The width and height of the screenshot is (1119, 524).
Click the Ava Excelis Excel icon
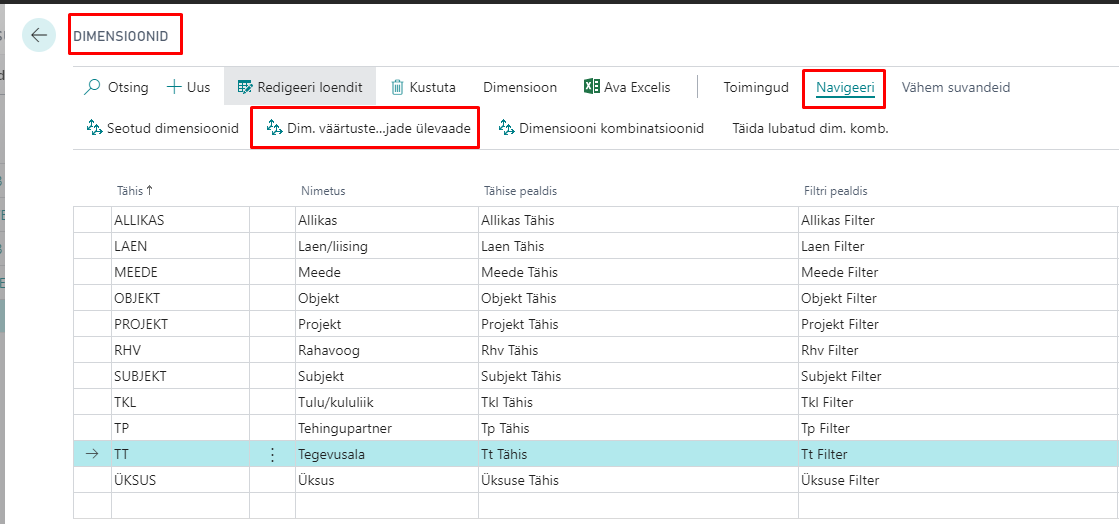pos(592,88)
